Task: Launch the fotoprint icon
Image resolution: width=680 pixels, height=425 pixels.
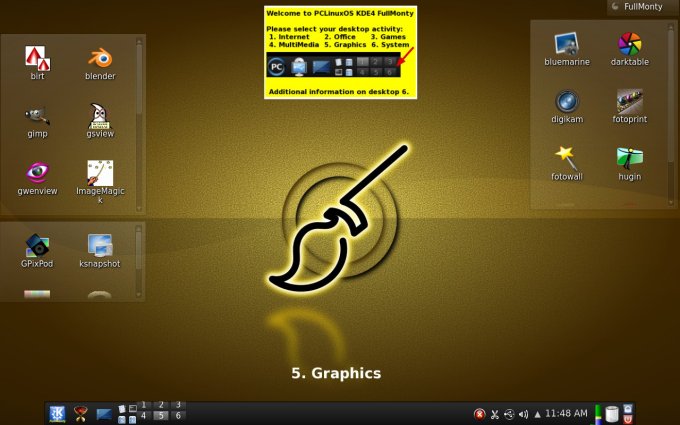Action: coord(630,101)
